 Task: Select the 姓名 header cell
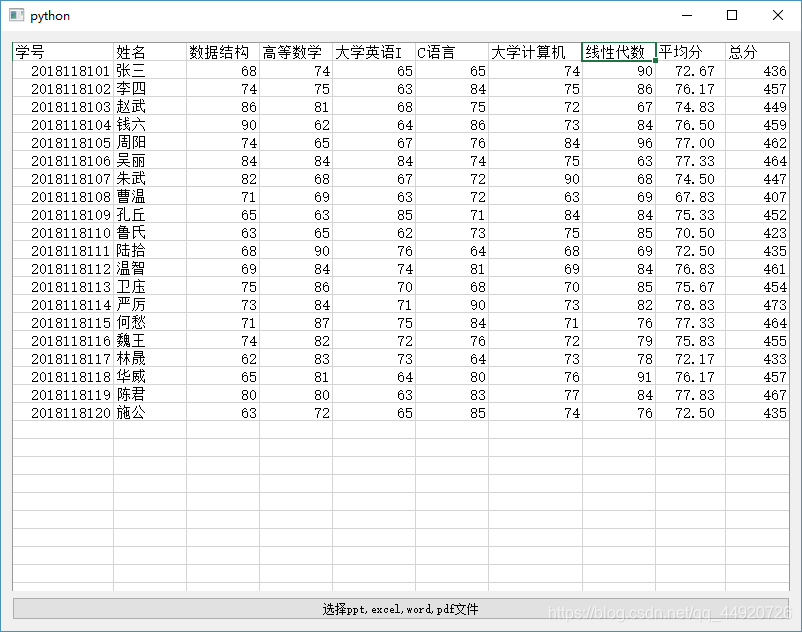150,52
